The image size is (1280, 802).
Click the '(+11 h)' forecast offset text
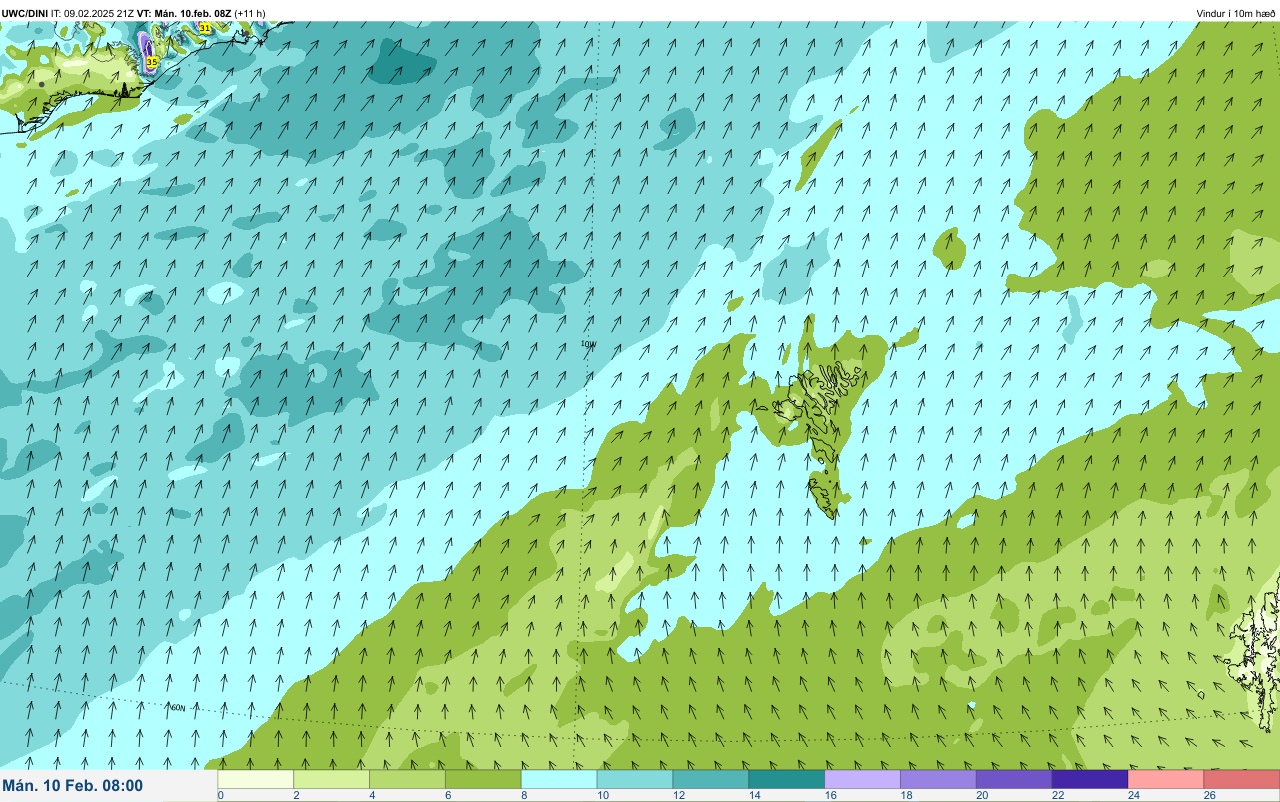pos(250,13)
